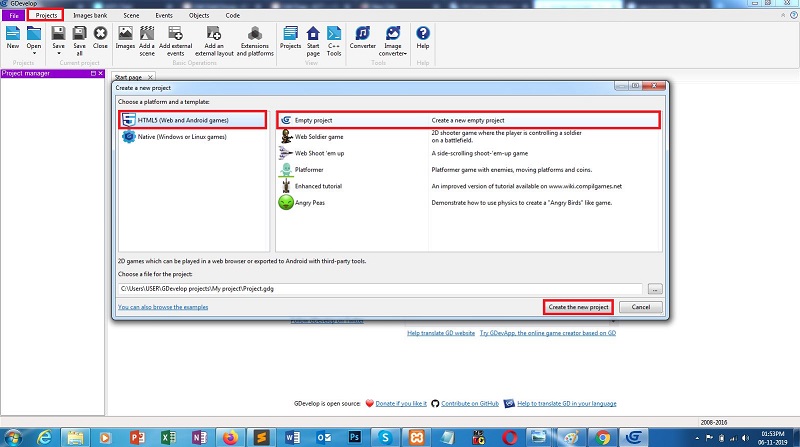Image resolution: width=800 pixels, height=447 pixels.
Task: Undock the Project manager panel
Action: coord(93,73)
